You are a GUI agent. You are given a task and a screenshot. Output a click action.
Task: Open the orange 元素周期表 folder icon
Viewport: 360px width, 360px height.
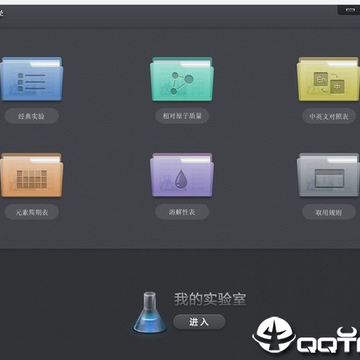pyautogui.click(x=31, y=175)
